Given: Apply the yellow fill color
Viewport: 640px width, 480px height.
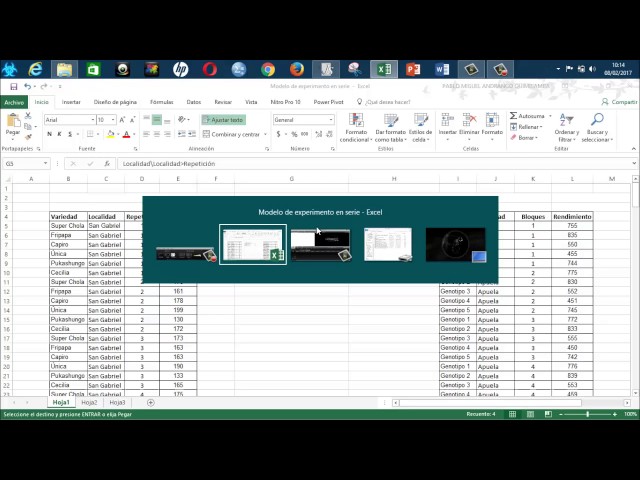Looking at the screenshot, I should tap(110, 134).
